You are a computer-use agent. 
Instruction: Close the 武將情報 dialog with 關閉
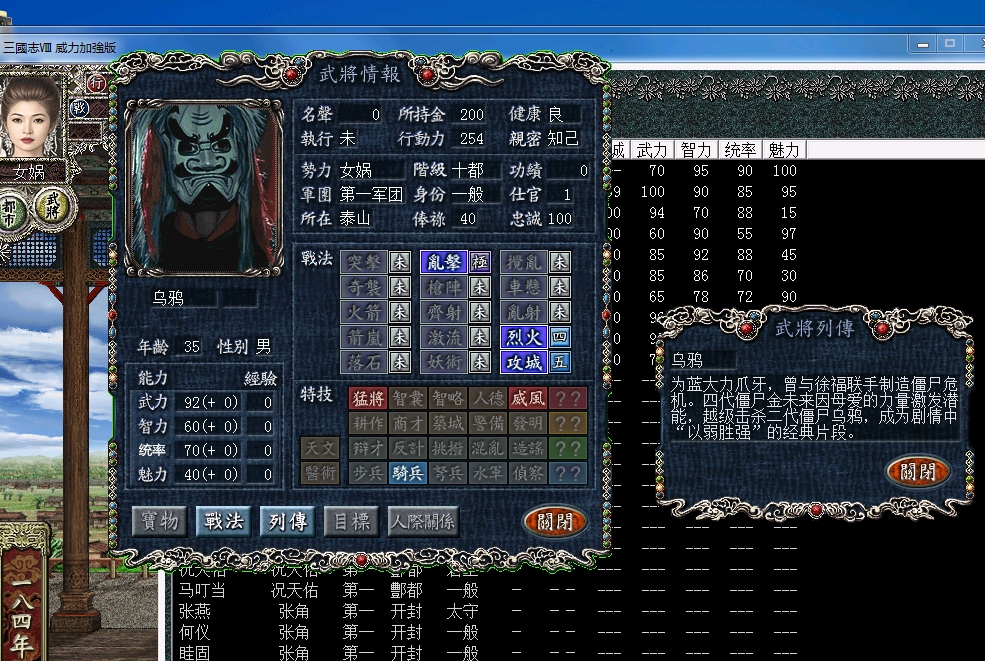coord(555,521)
